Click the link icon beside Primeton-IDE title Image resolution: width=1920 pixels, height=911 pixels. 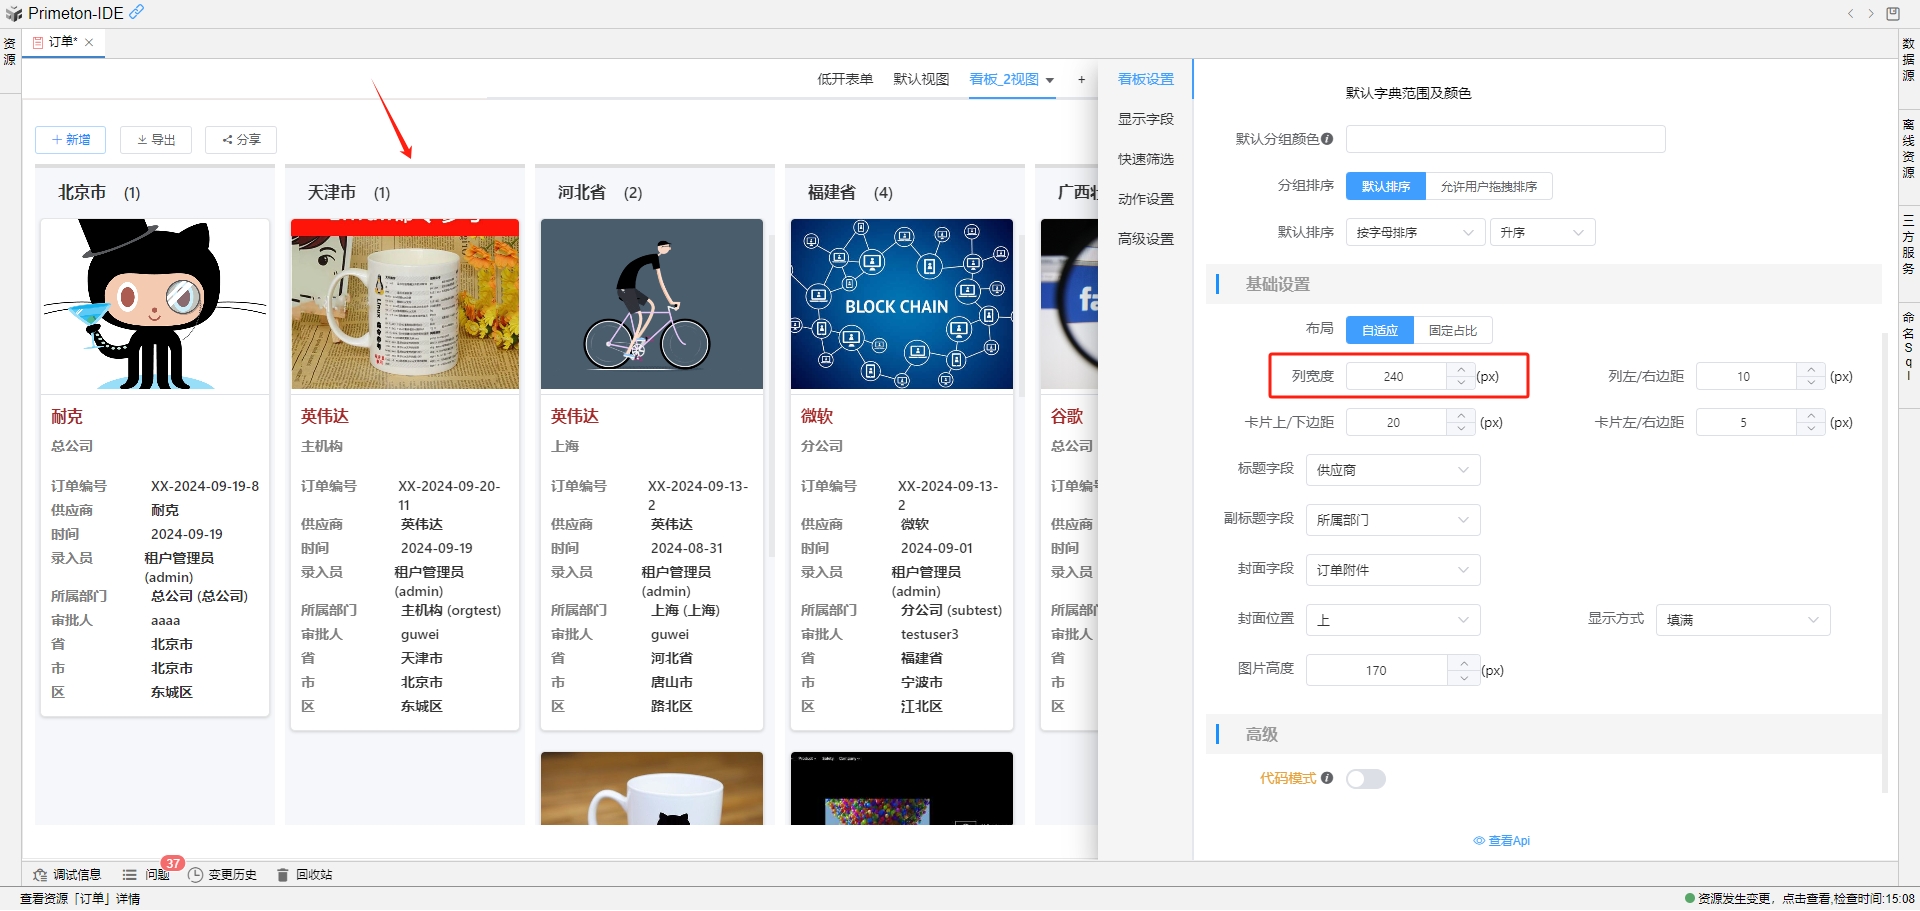(x=137, y=12)
